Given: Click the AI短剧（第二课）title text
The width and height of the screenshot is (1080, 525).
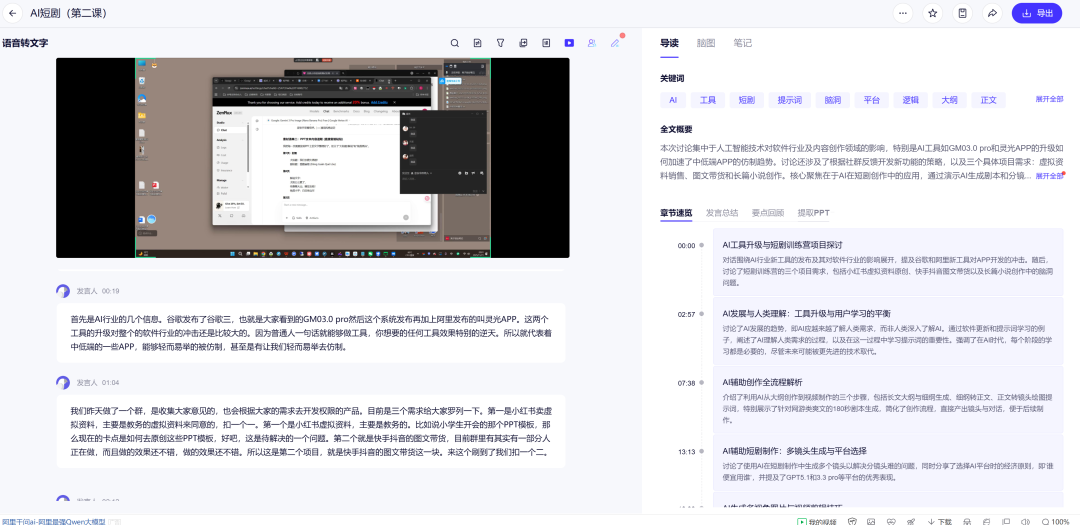Looking at the screenshot, I should 68,13.
